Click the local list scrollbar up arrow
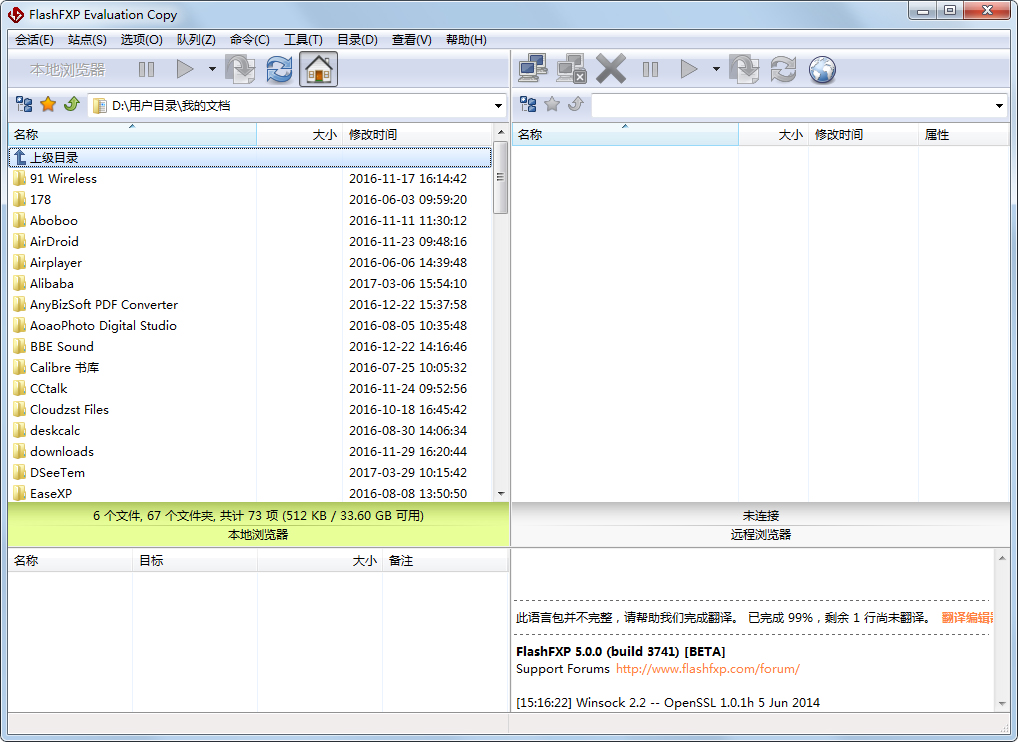Image resolution: width=1018 pixels, height=742 pixels. (x=501, y=132)
